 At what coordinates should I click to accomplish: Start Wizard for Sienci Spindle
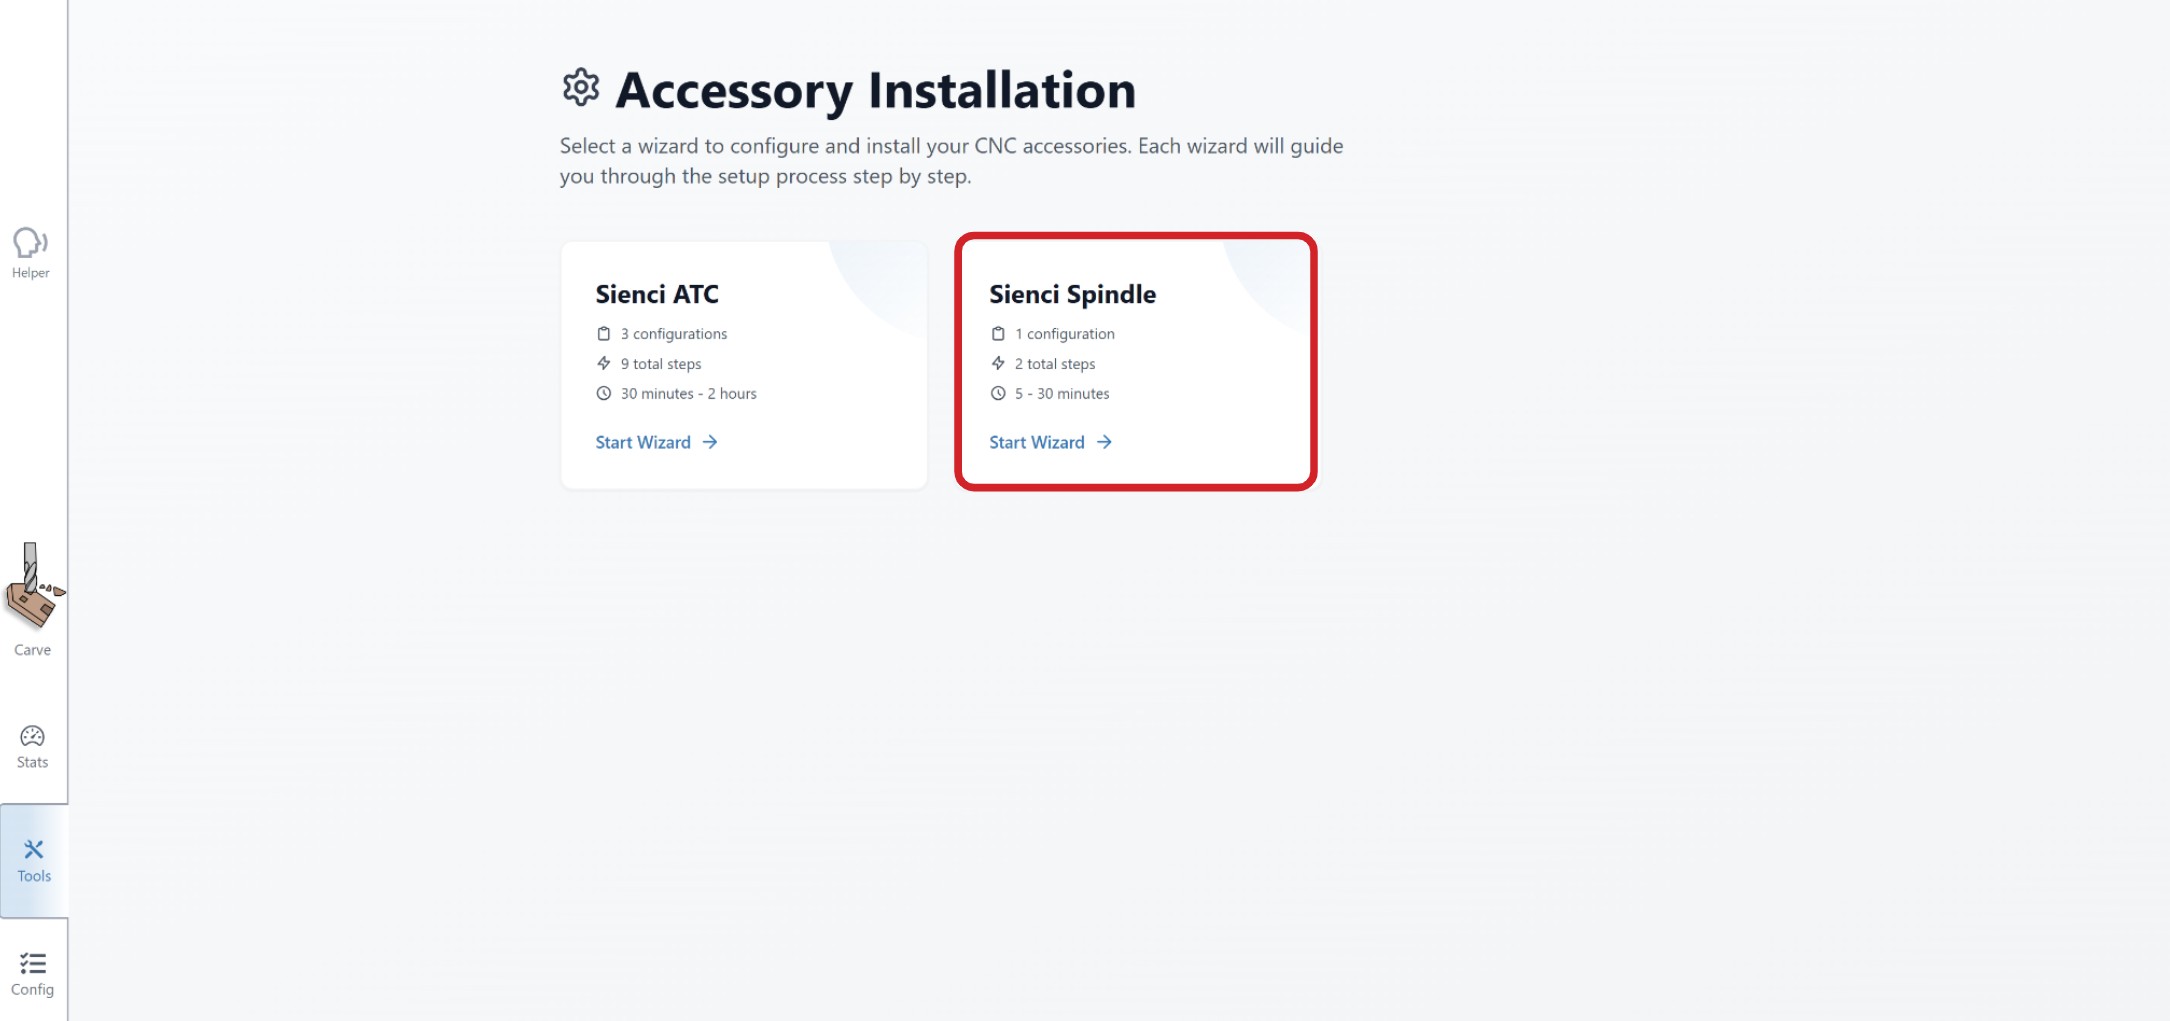click(x=1037, y=442)
